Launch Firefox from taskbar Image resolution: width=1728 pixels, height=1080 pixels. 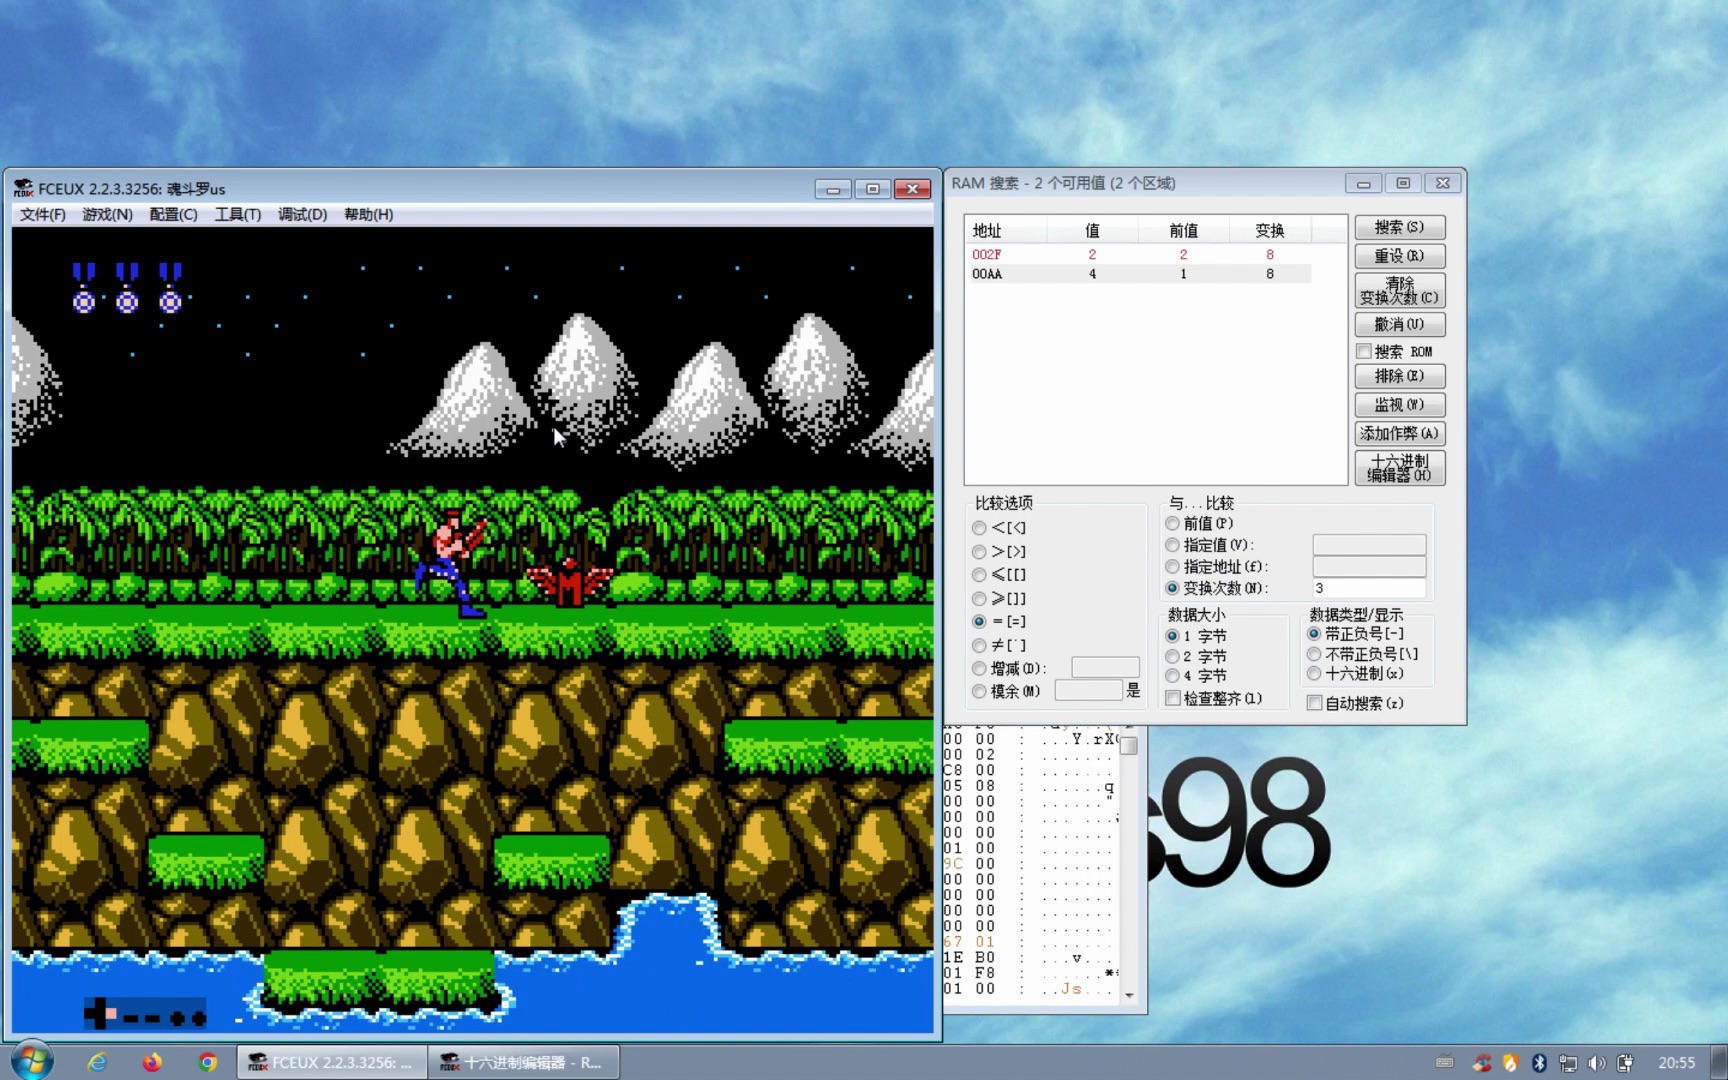152,1062
